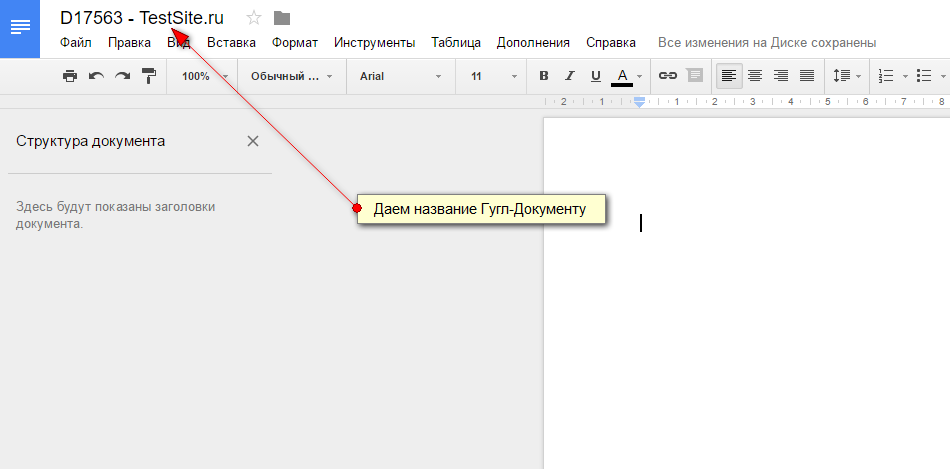
Task: Click the Print icon in toolbar
Action: tap(69, 76)
